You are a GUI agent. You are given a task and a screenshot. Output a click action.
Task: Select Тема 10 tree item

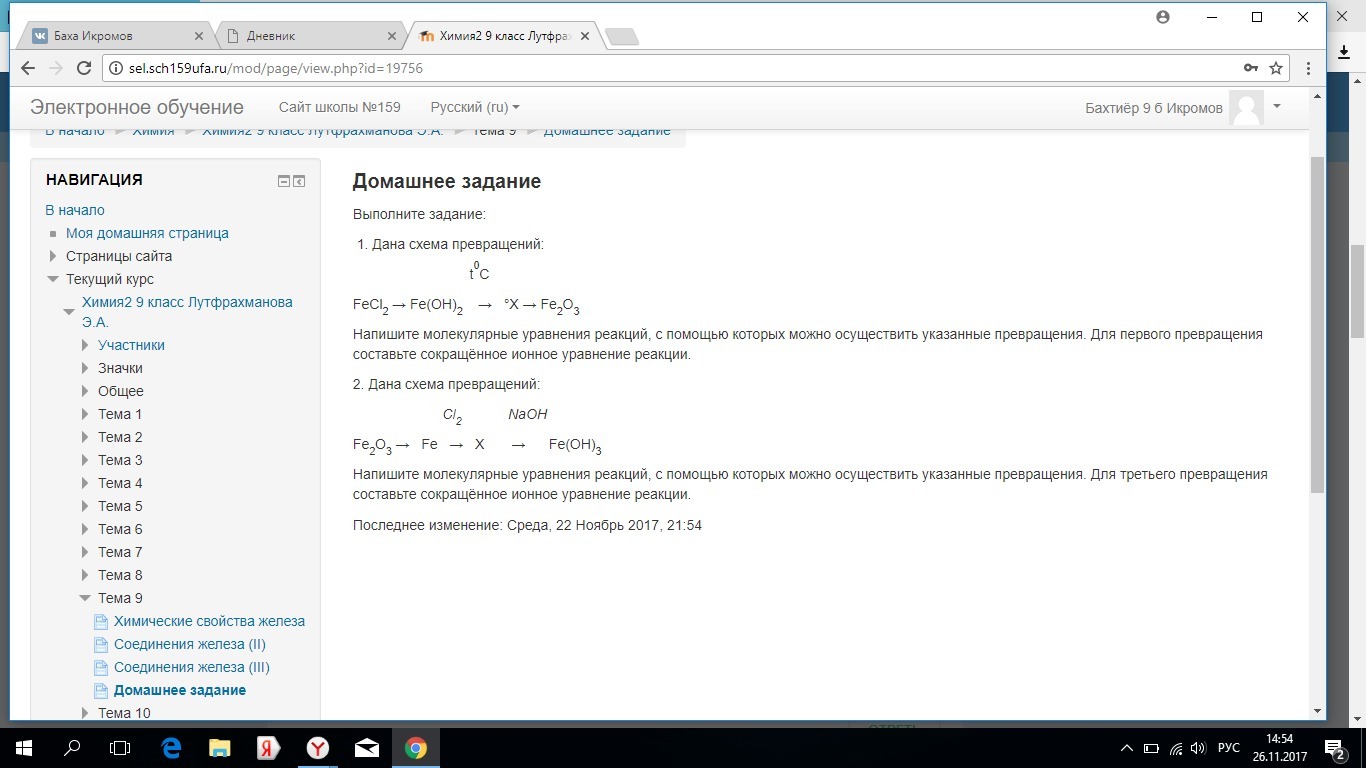pos(124,713)
